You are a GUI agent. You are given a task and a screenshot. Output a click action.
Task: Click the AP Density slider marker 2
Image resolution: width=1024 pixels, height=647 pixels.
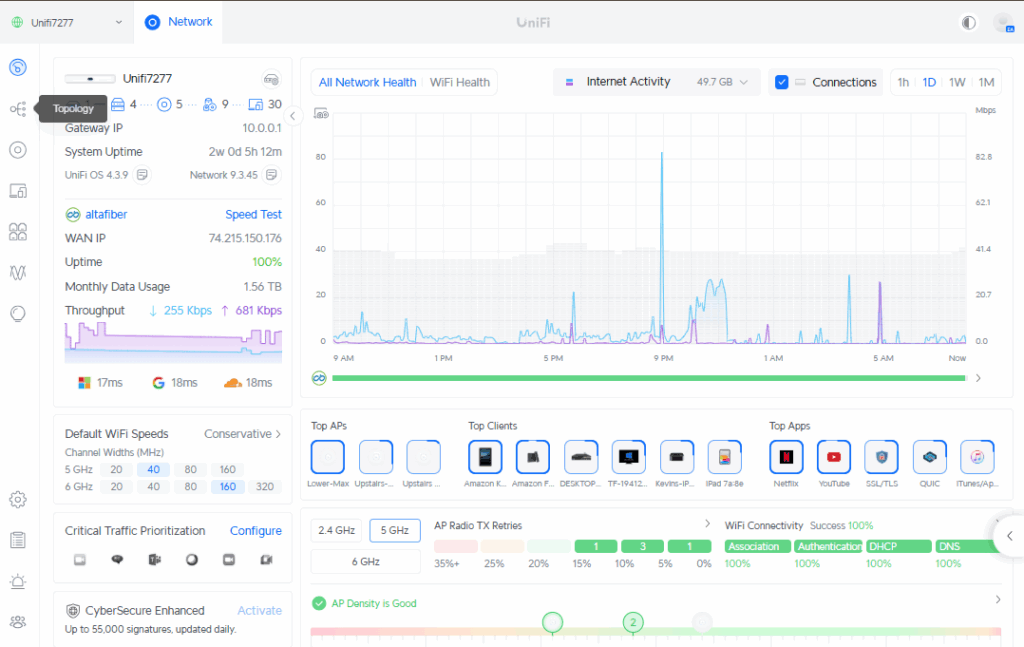tap(632, 623)
